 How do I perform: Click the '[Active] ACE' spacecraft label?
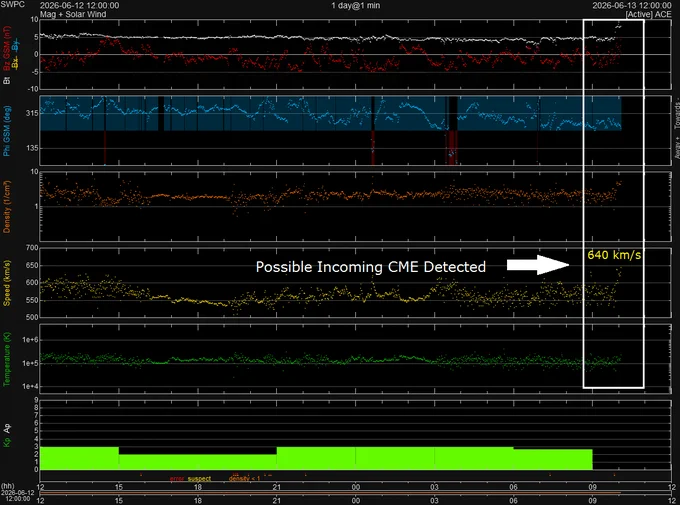click(x=648, y=14)
